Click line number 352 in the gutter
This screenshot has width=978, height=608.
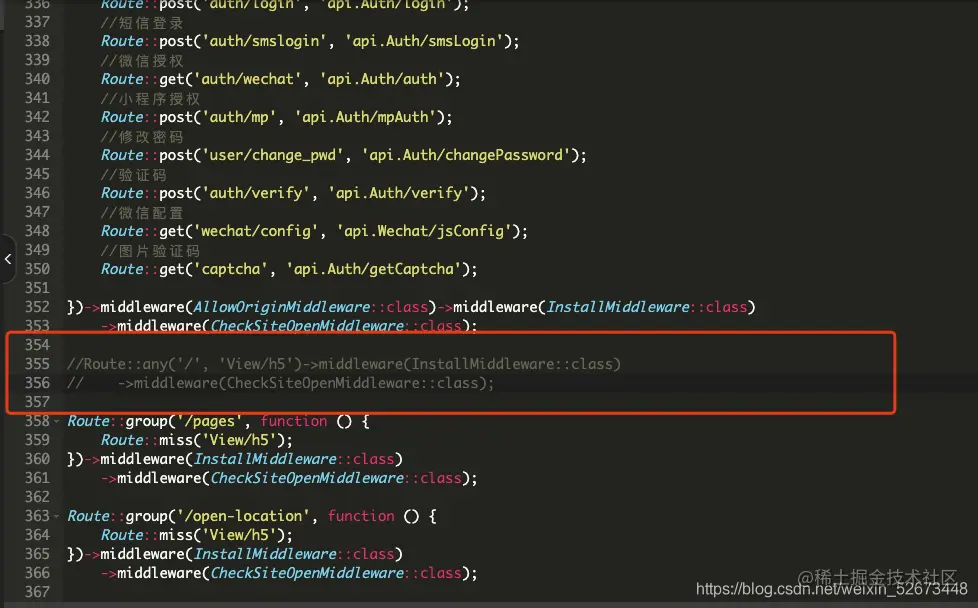pyautogui.click(x=37, y=307)
